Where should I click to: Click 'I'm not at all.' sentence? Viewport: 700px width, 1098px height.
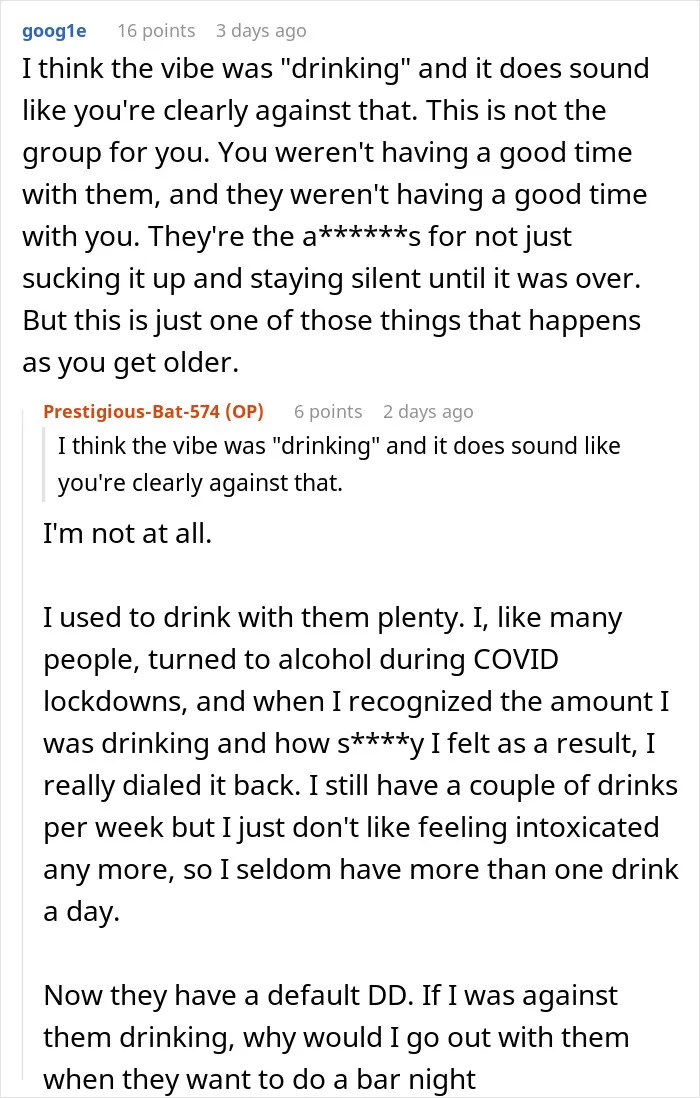127,534
